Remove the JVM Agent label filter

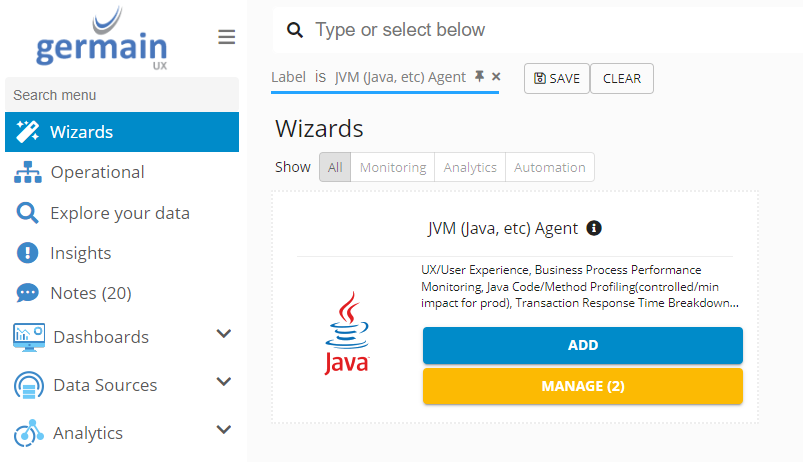coord(496,77)
